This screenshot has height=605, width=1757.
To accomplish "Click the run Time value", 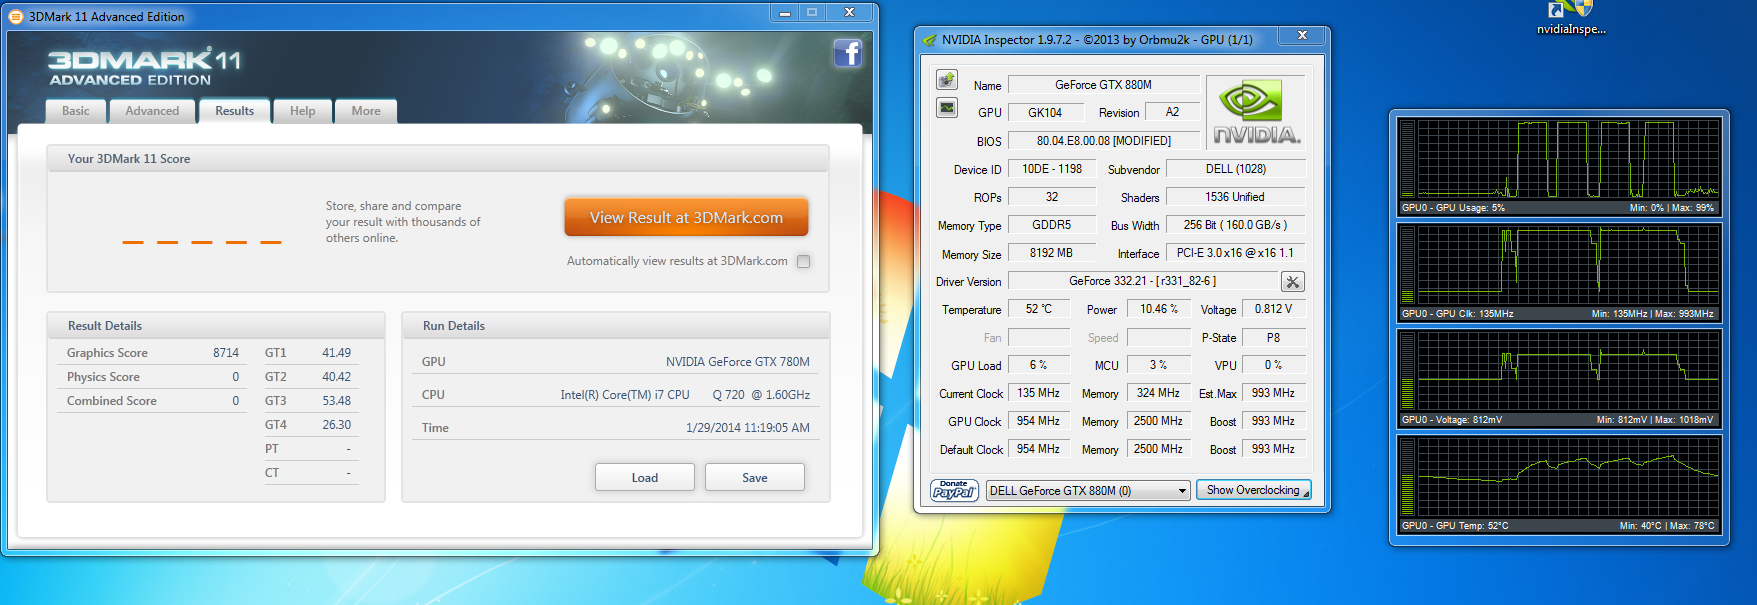I will [748, 428].
